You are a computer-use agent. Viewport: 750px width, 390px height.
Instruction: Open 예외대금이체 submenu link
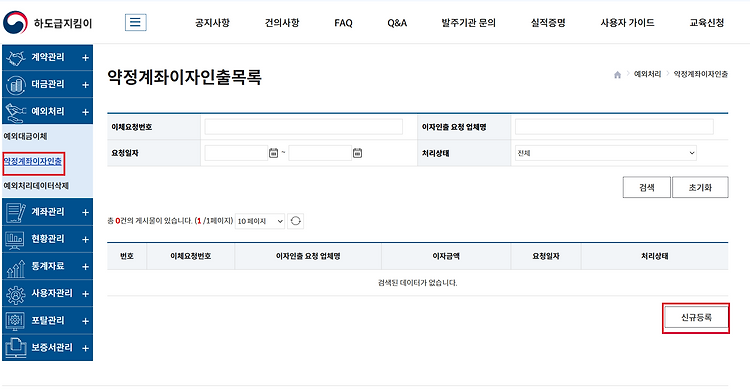click(x=25, y=136)
